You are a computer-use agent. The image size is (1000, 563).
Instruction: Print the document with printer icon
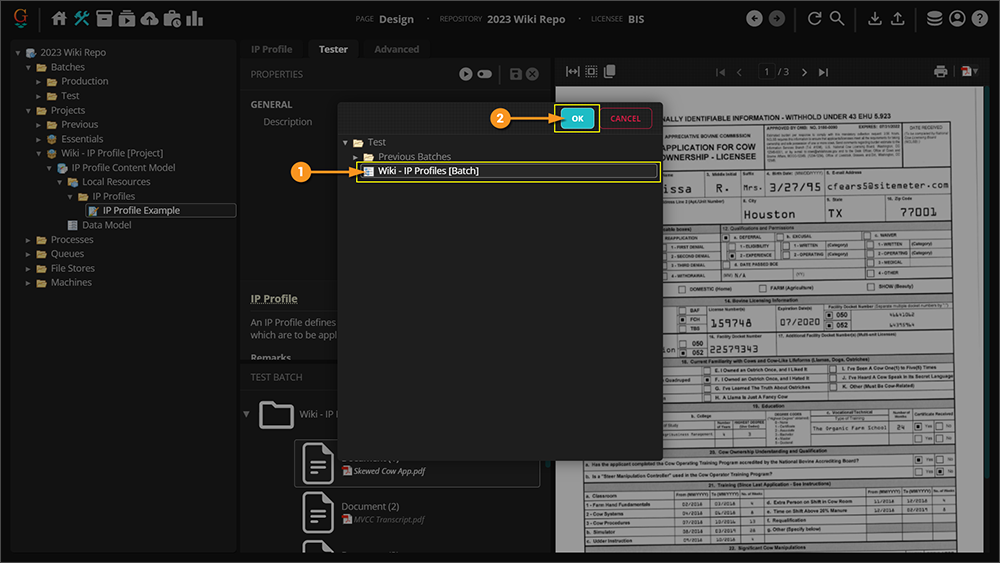tap(940, 71)
